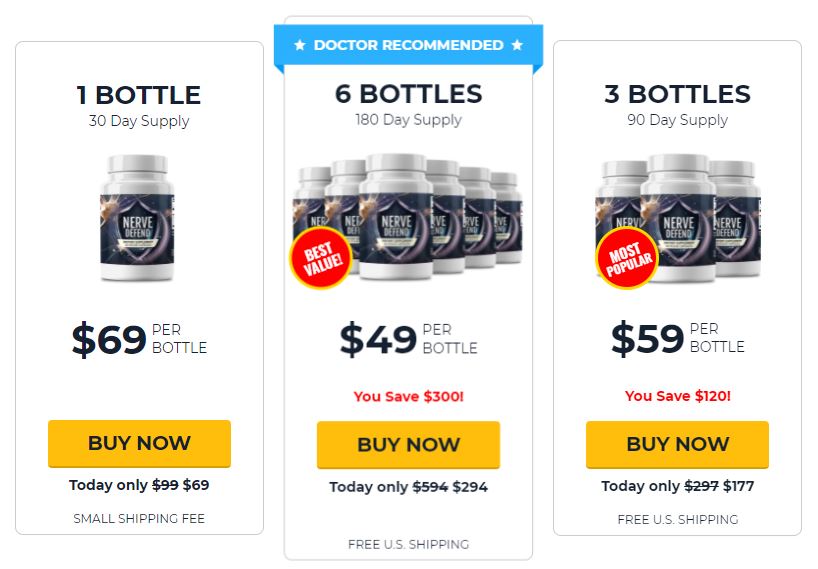Click the $59 per bottle price
Viewport: 818px width, 569px height.
(x=678, y=338)
